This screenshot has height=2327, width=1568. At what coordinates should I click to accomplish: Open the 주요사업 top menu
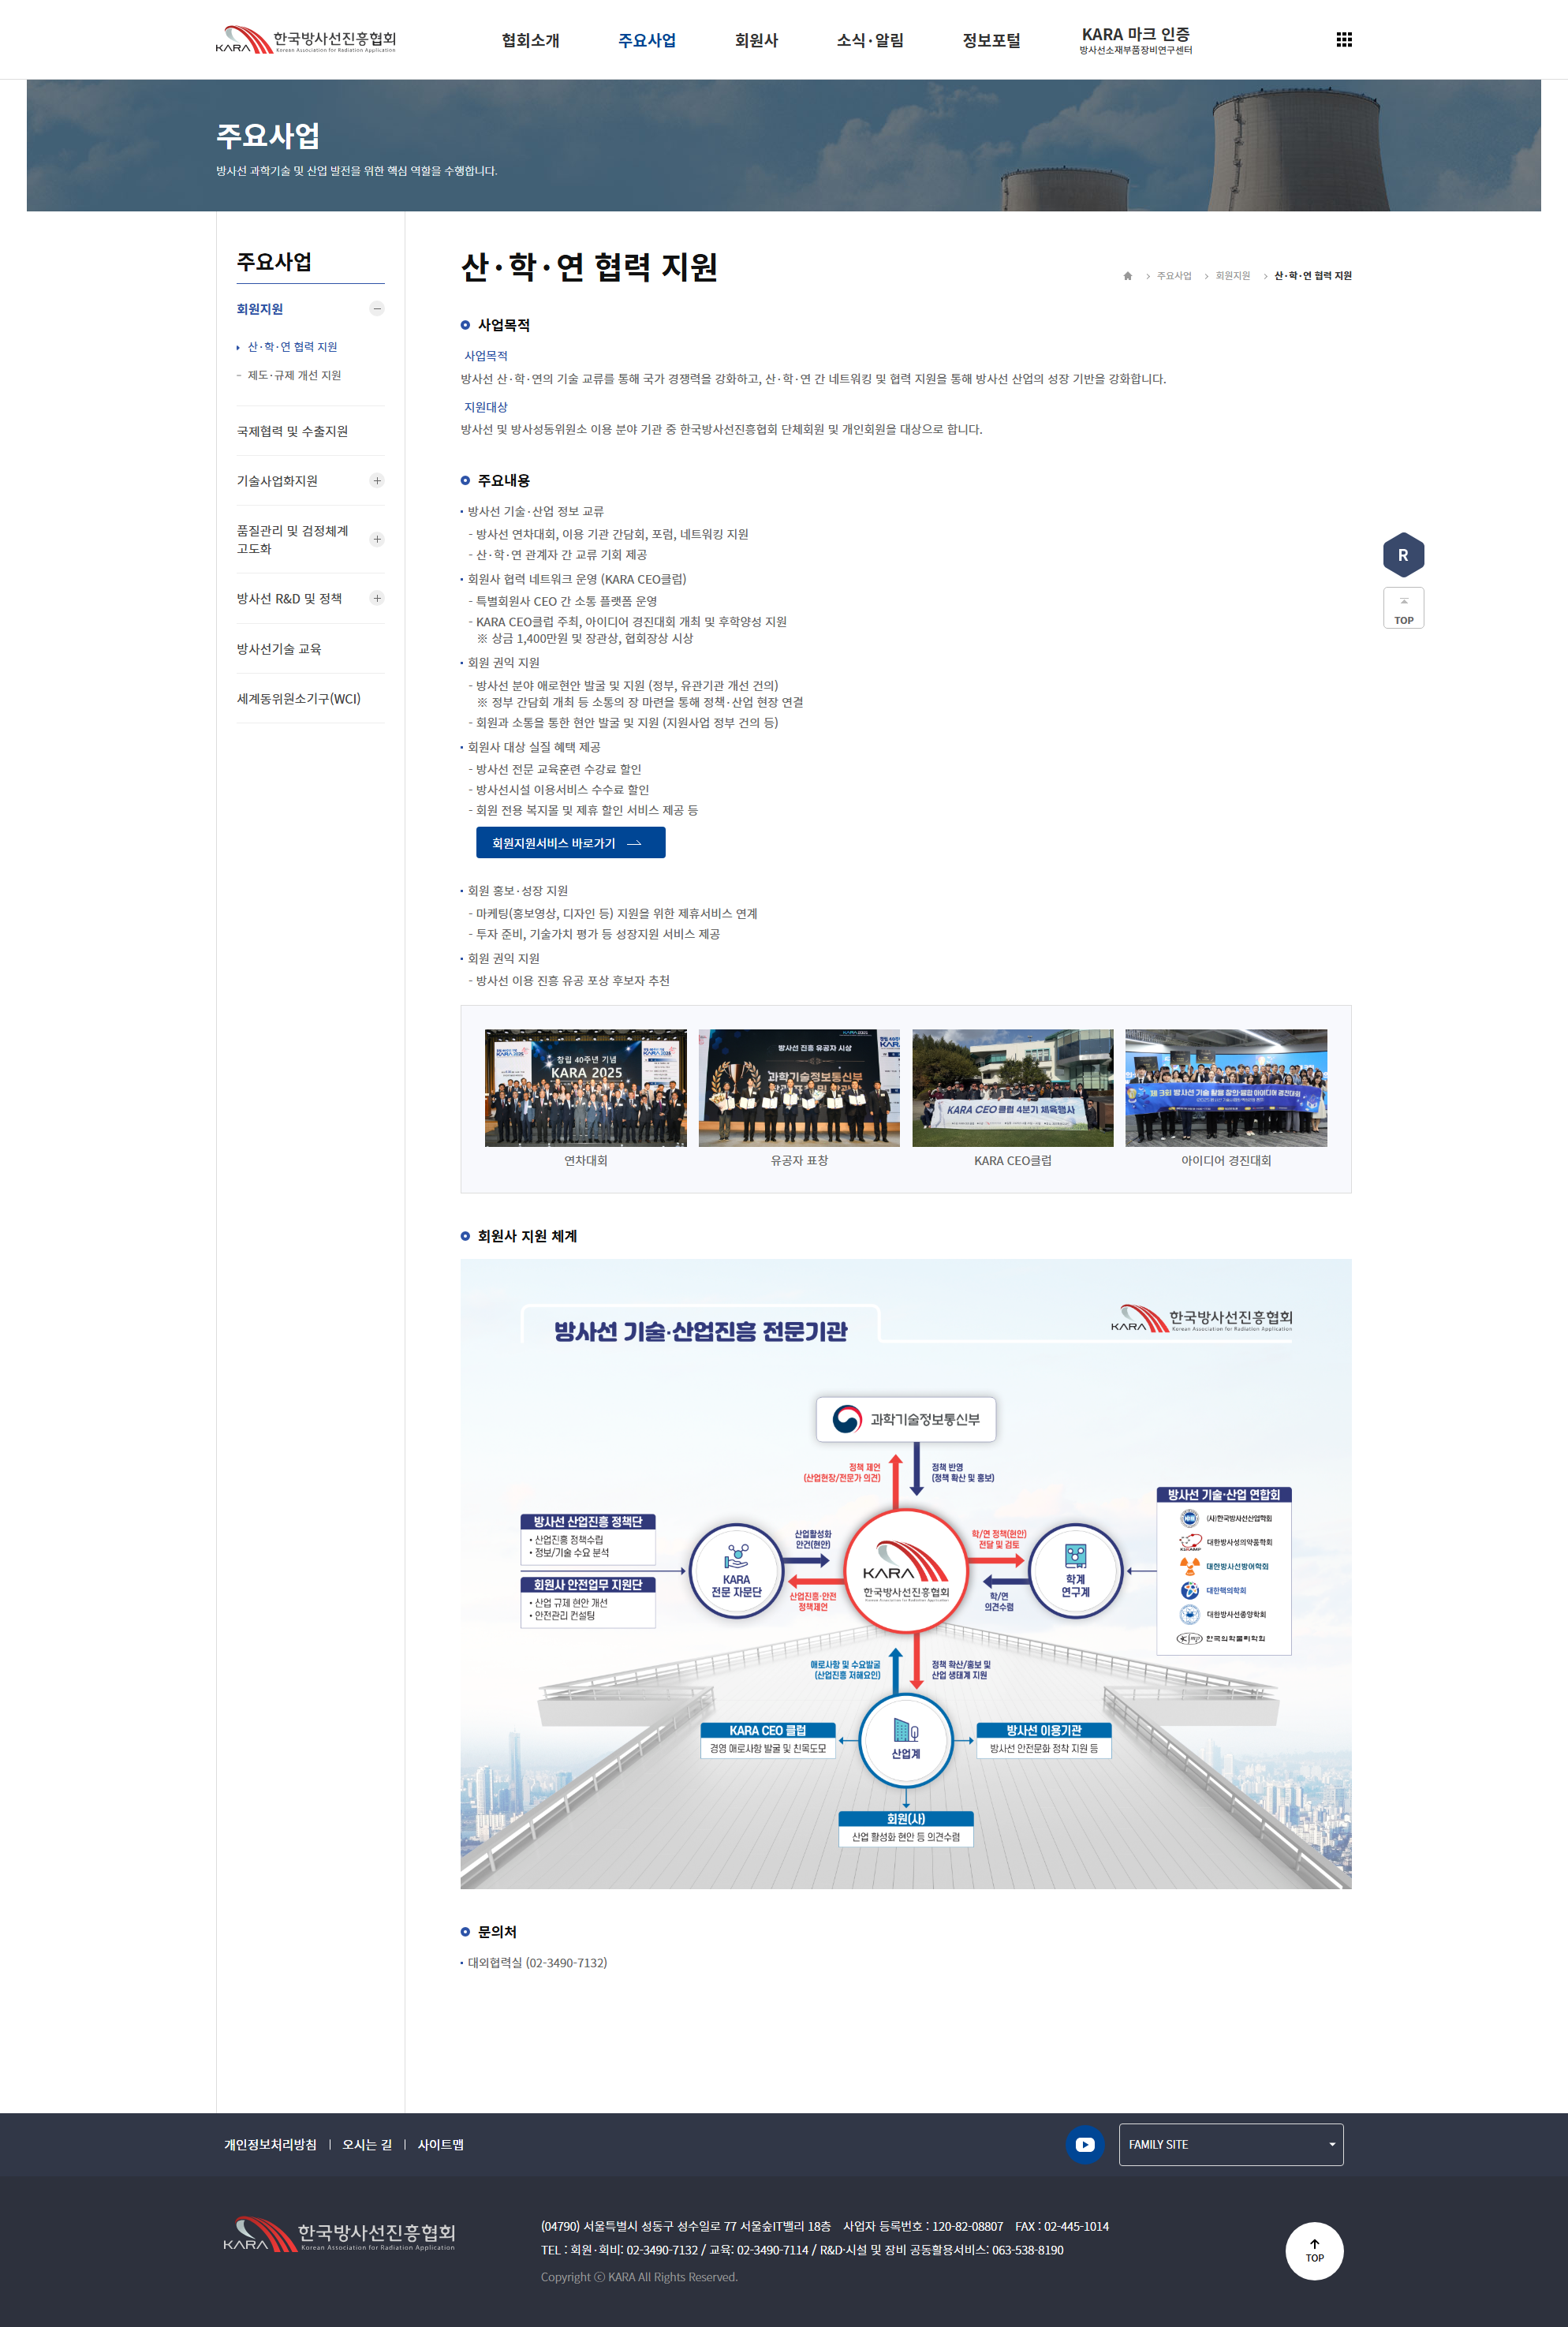point(647,40)
